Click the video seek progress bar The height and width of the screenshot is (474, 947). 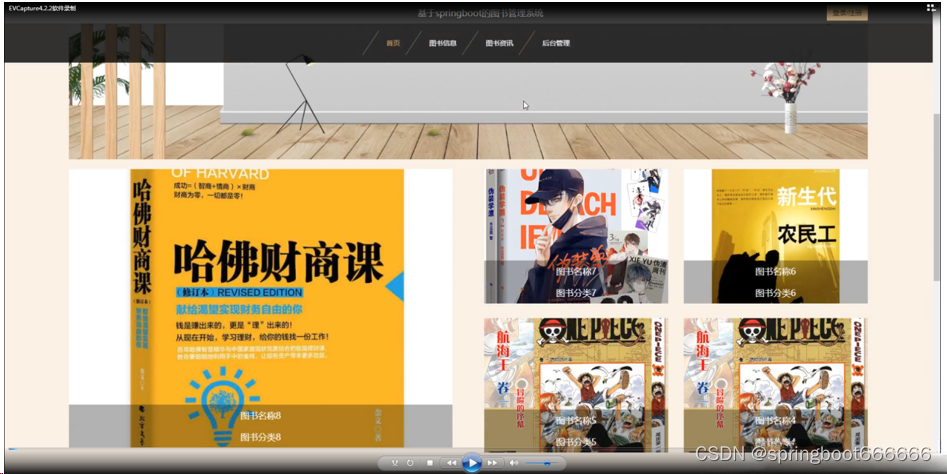474,449
